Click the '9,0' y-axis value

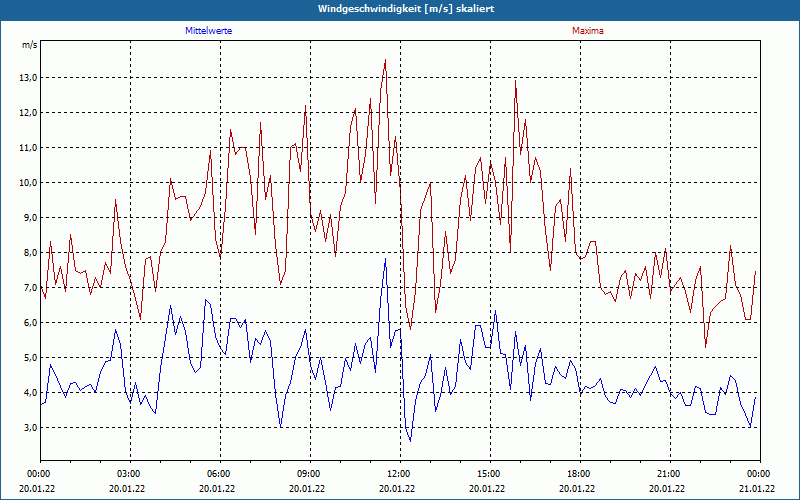30,218
